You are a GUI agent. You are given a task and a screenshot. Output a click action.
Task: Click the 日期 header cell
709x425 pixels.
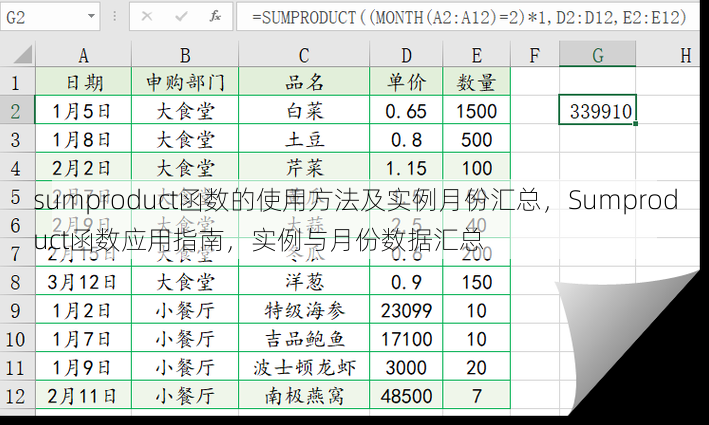pyautogui.click(x=83, y=82)
